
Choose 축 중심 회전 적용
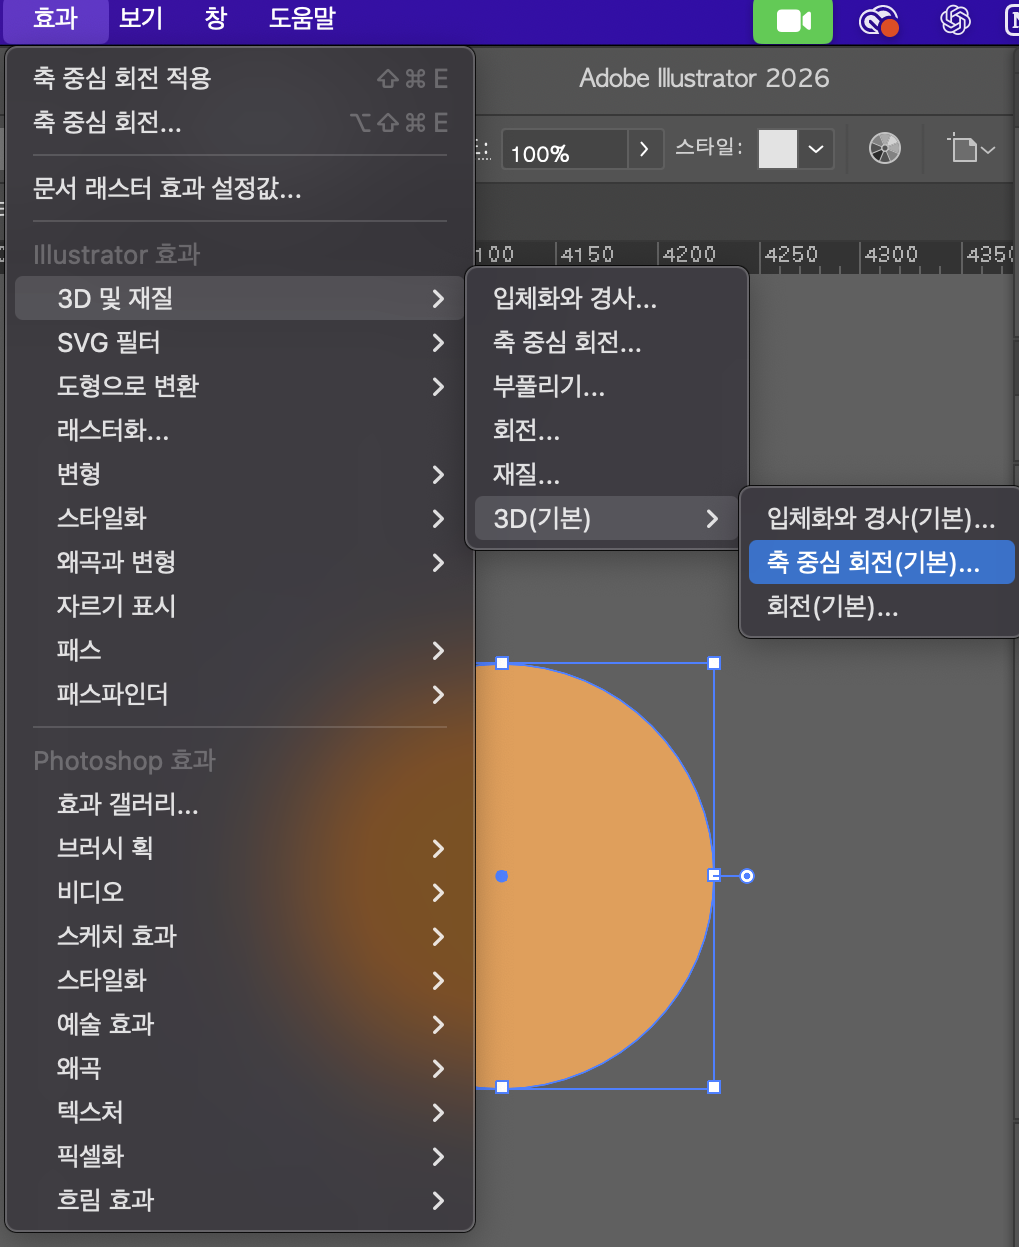[x=240, y=78]
